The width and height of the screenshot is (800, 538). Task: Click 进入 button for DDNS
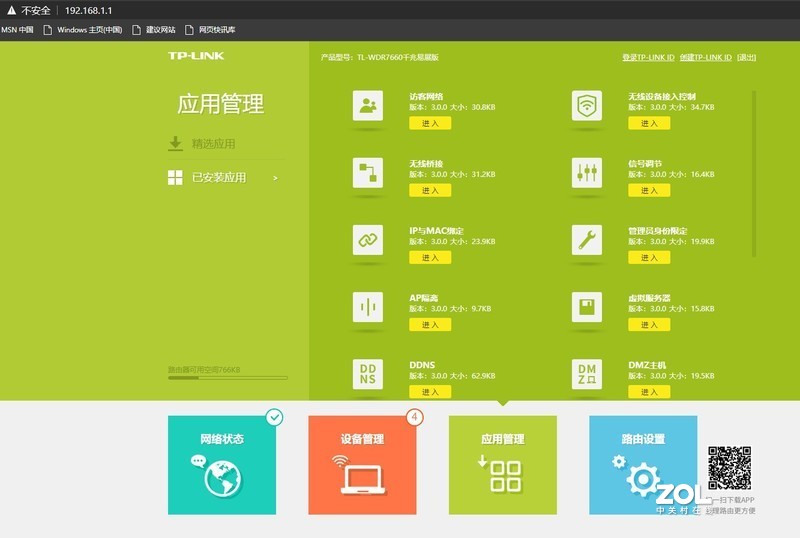(x=430, y=392)
